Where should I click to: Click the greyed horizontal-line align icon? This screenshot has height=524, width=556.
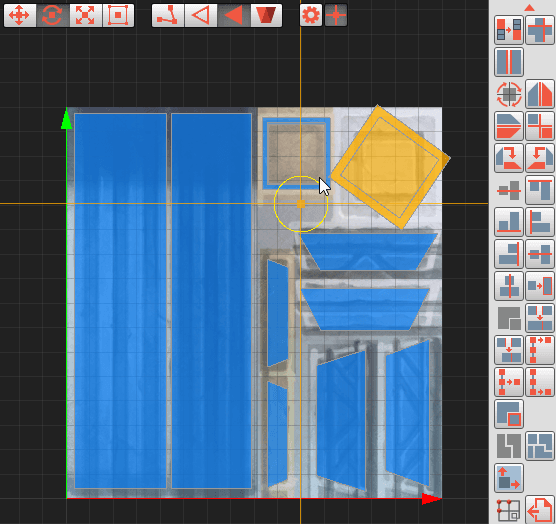point(509,191)
